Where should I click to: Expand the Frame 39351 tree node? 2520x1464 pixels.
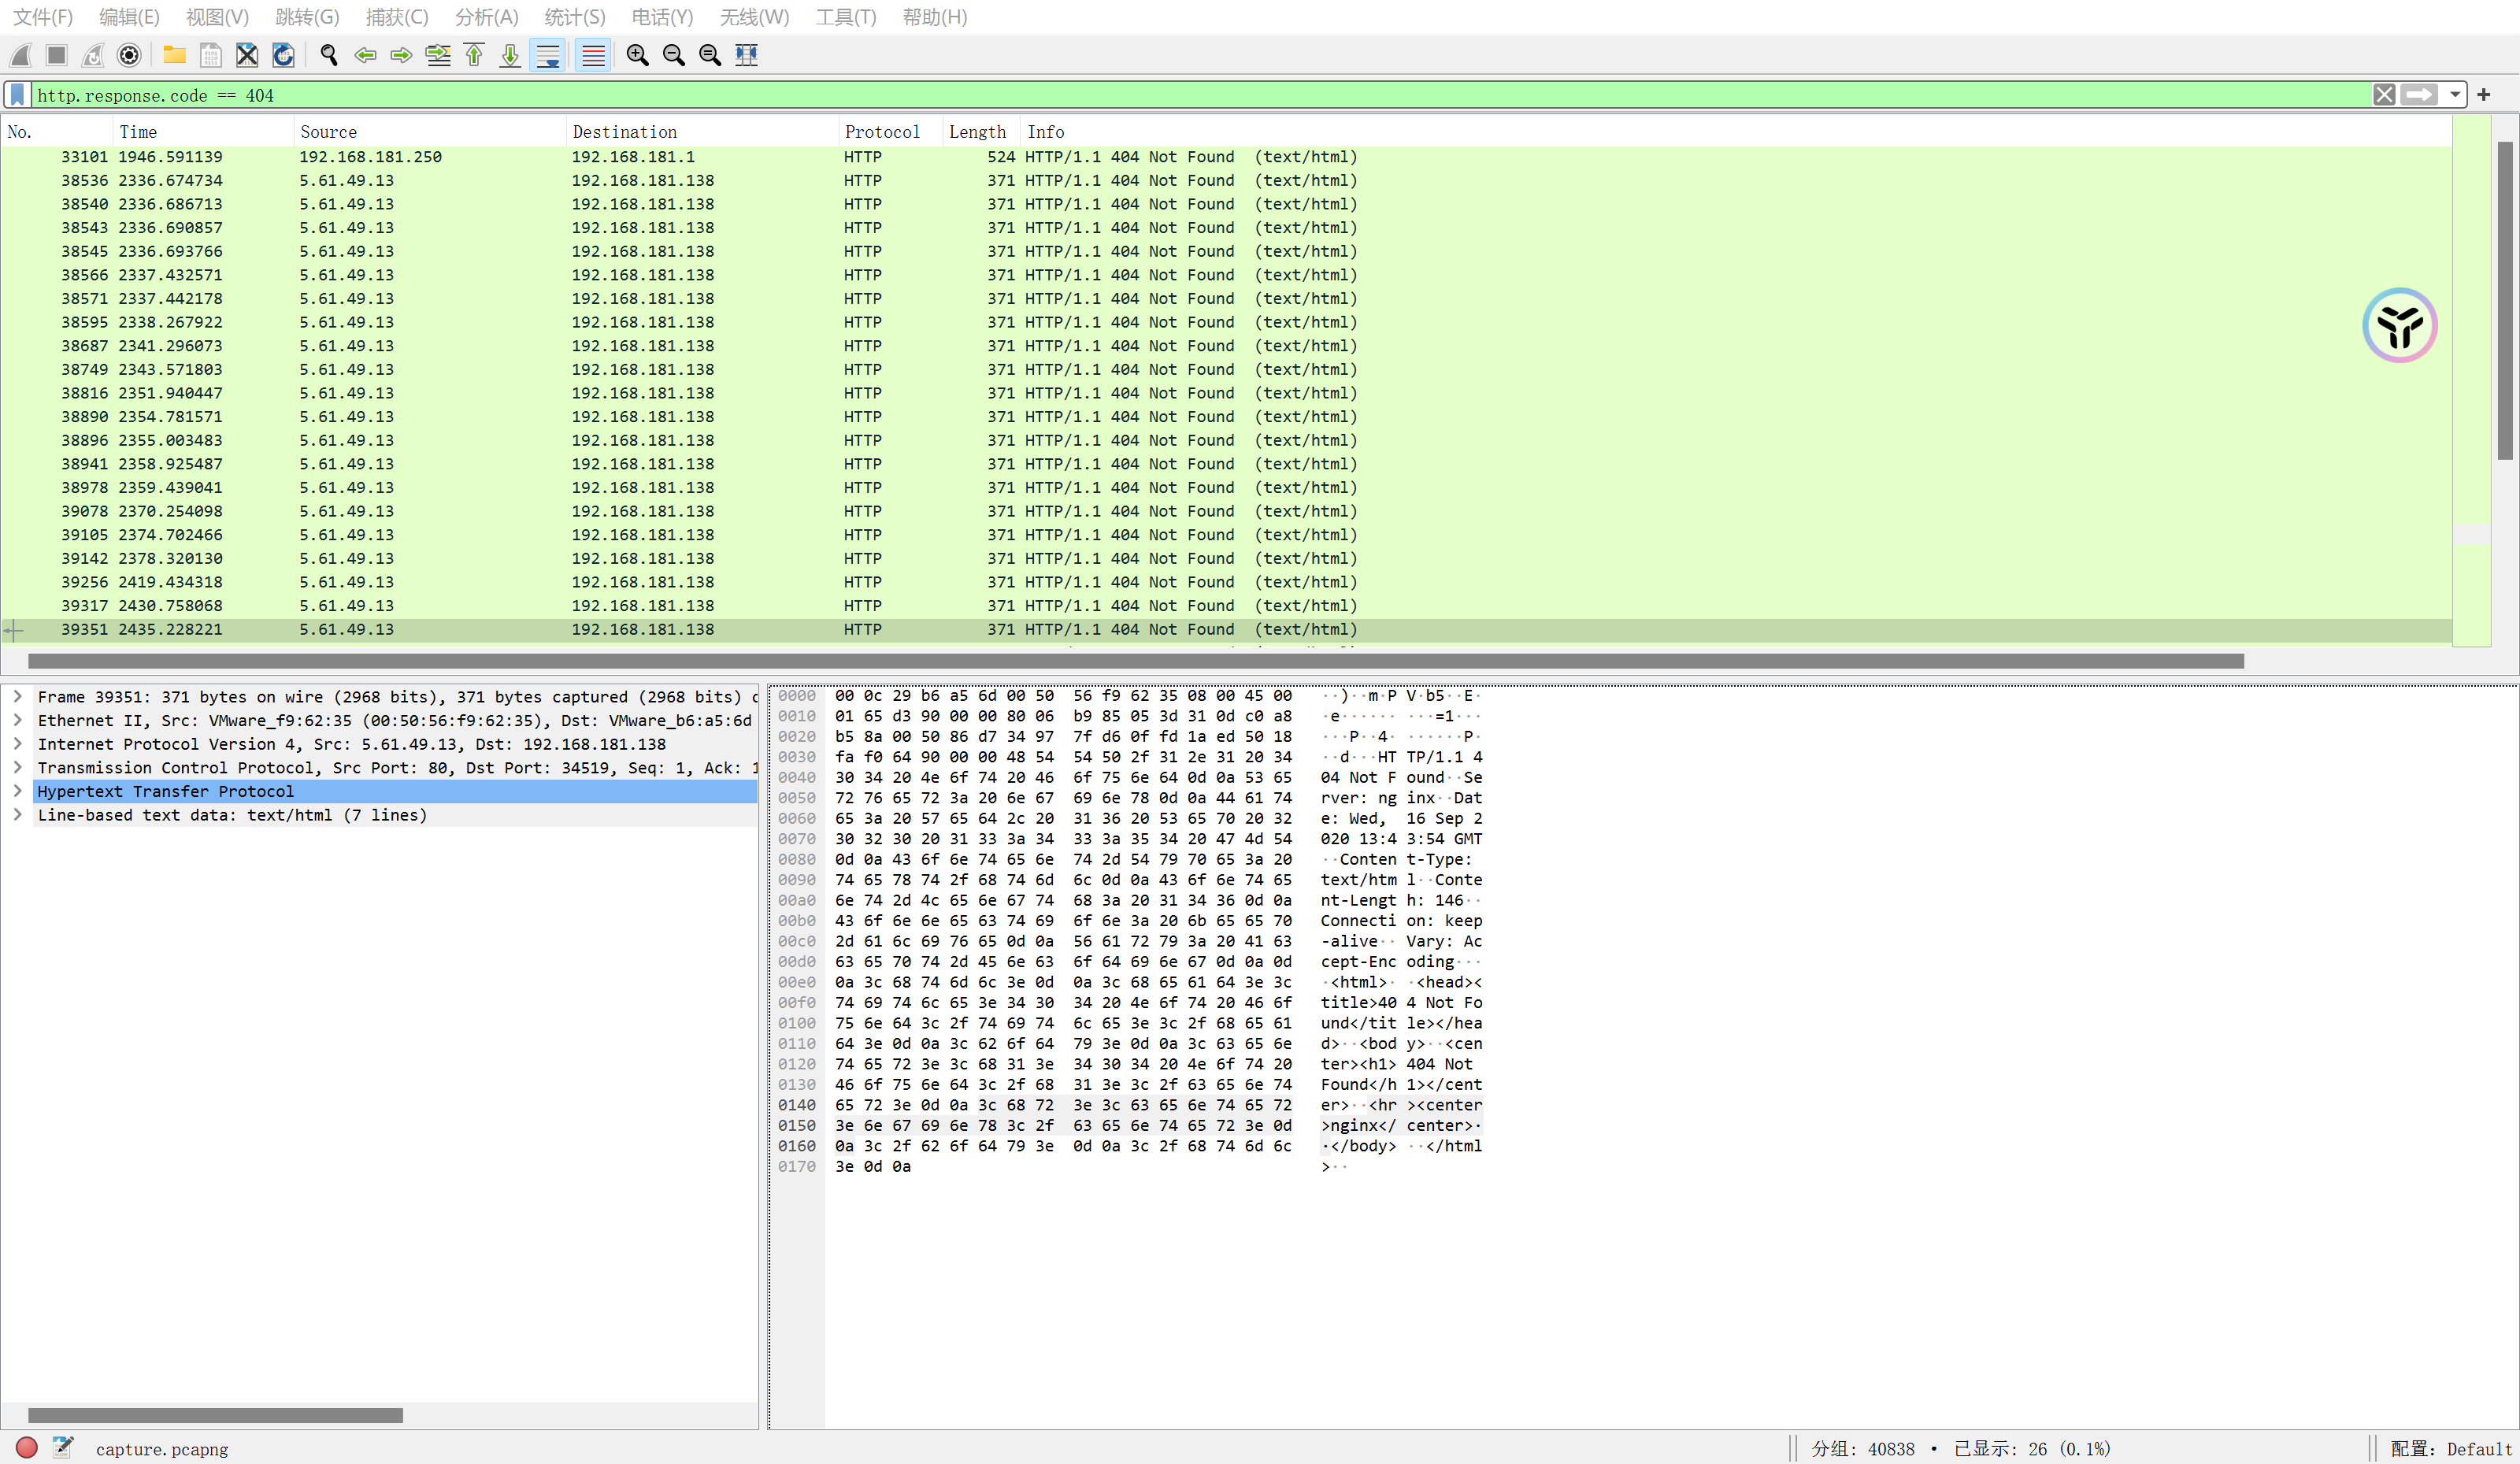(17, 697)
